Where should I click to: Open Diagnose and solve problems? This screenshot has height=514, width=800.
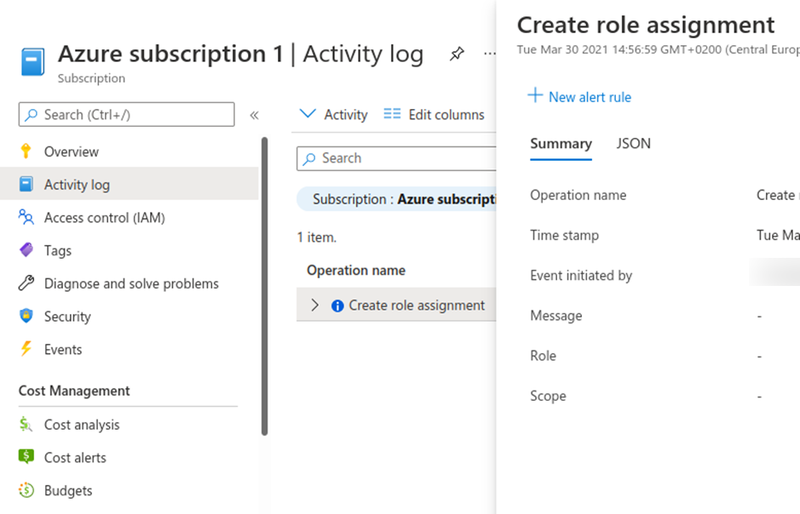[x=129, y=283]
